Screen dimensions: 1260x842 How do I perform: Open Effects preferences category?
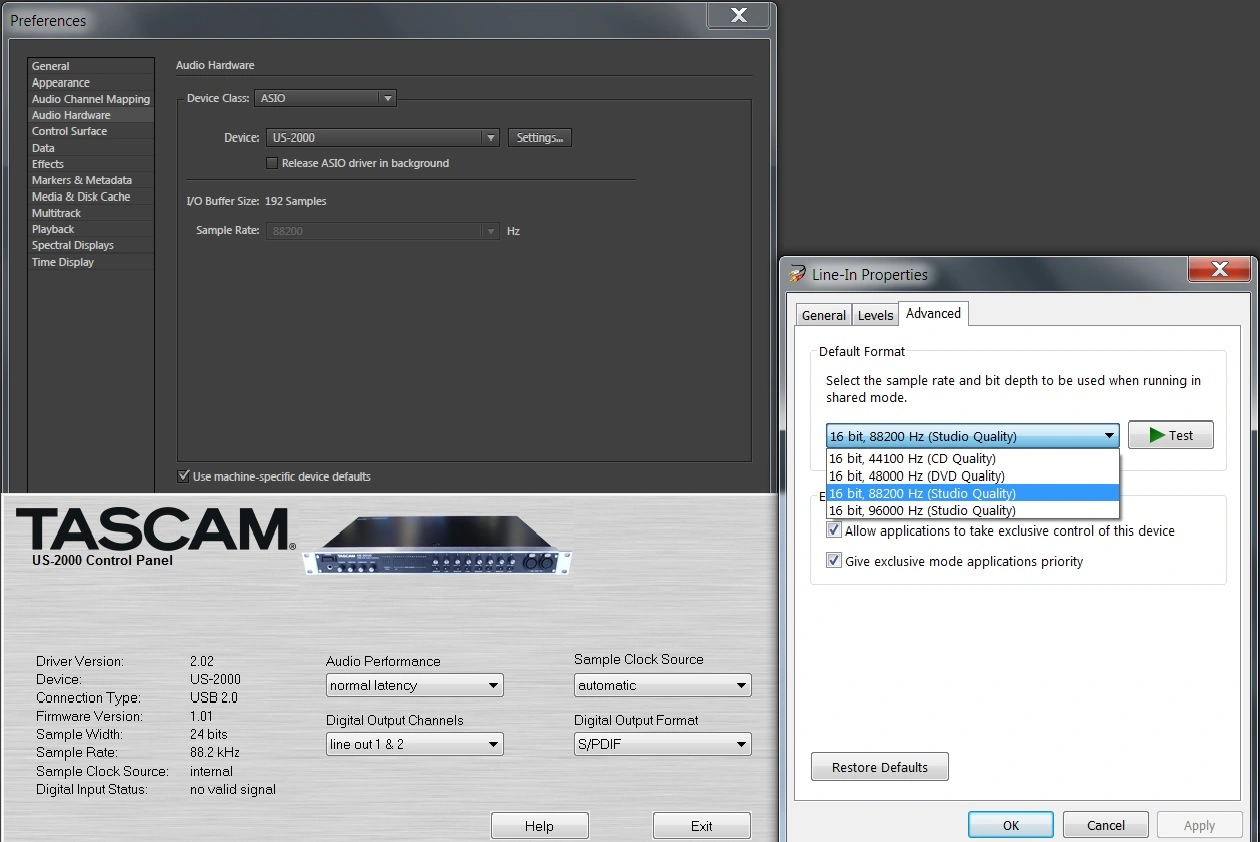[91, 164]
